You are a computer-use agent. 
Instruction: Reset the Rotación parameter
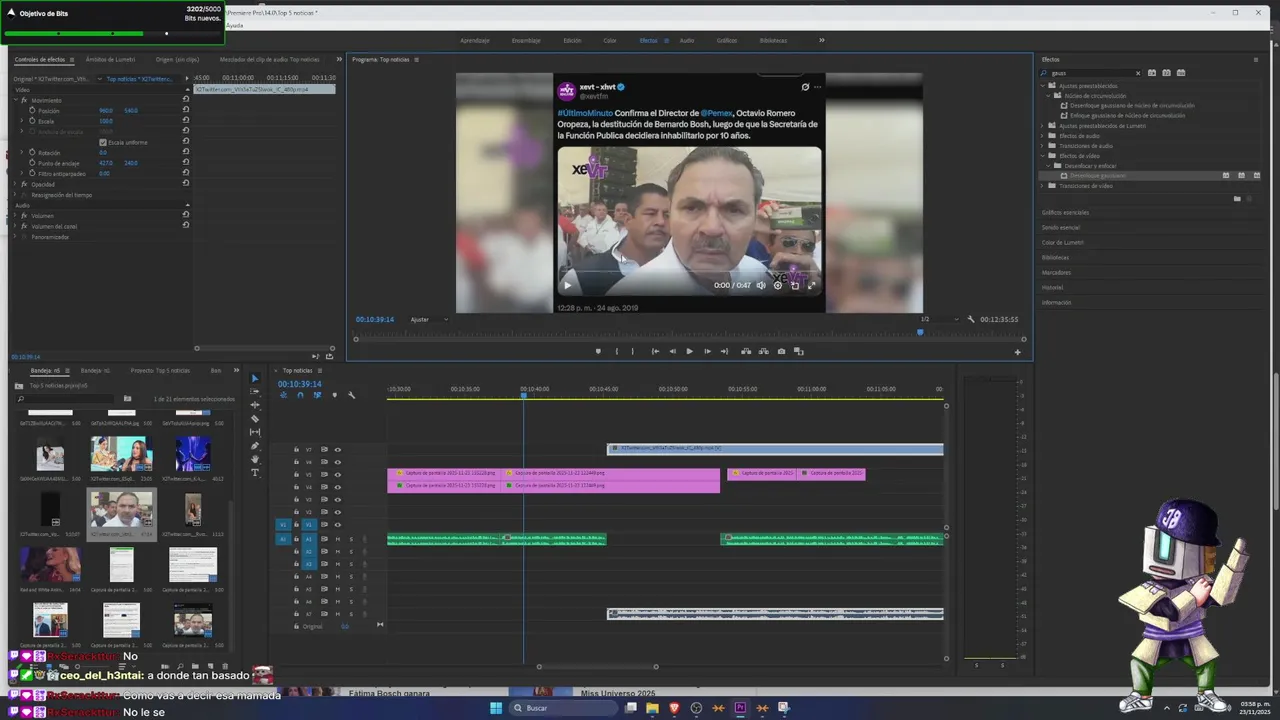185,152
